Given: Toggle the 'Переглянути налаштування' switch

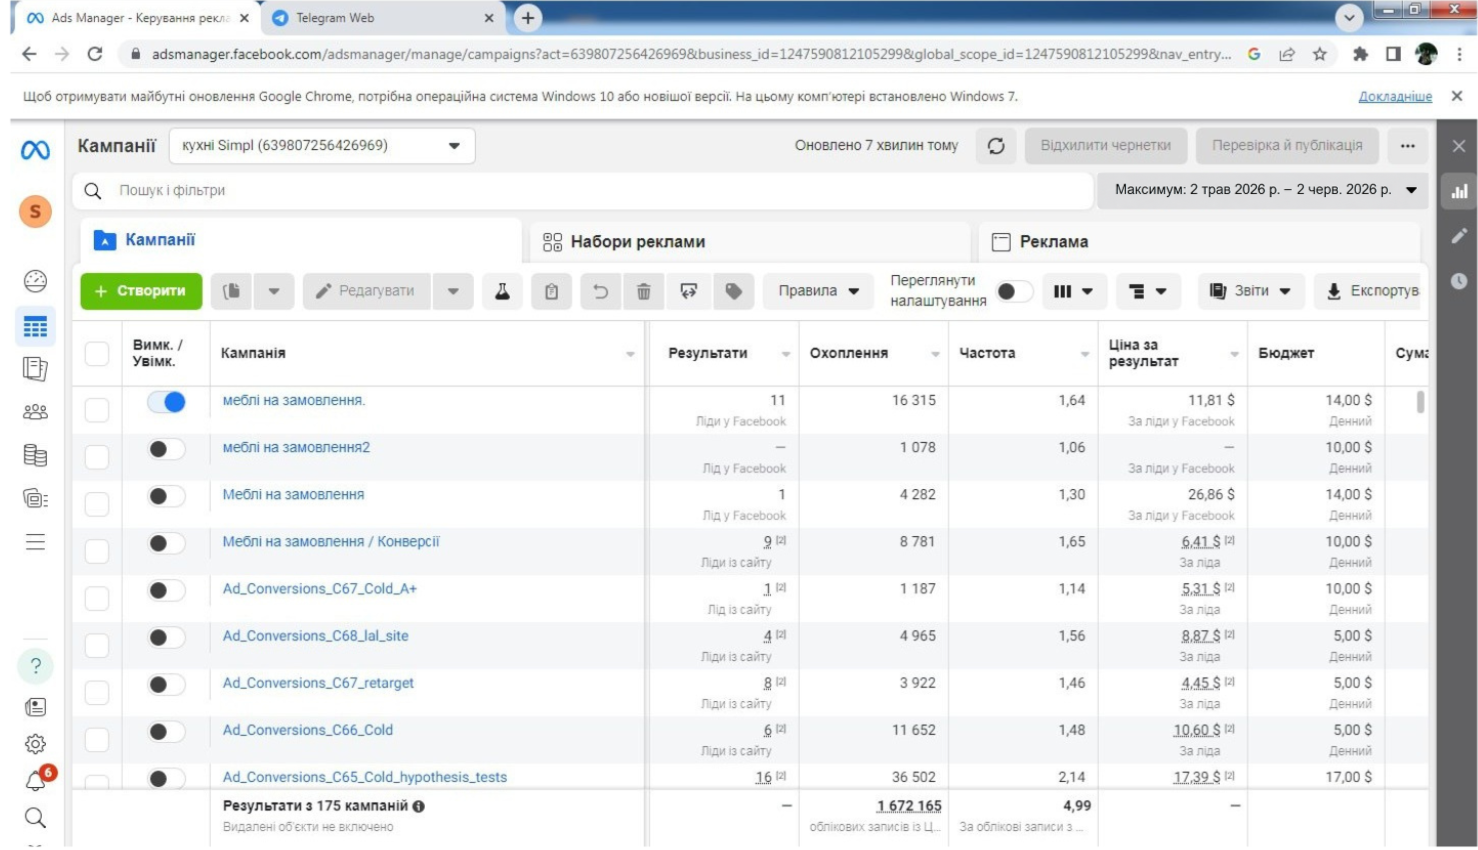Looking at the screenshot, I should point(1015,291).
